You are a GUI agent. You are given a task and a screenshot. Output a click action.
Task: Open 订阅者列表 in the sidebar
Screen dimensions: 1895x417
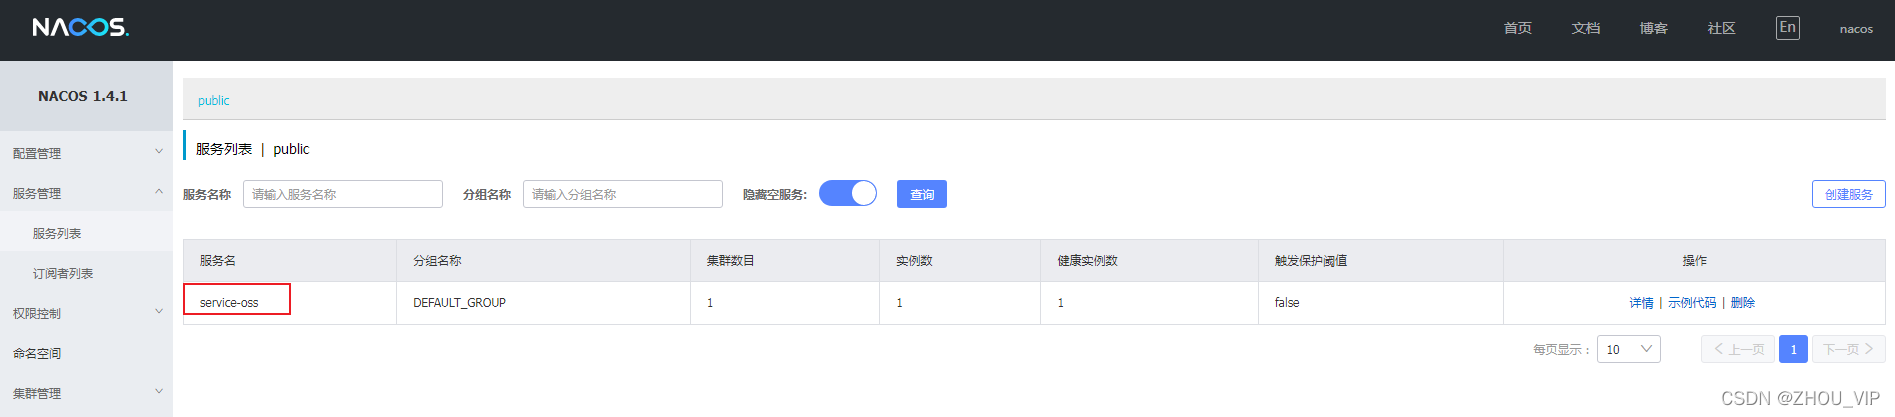click(63, 273)
